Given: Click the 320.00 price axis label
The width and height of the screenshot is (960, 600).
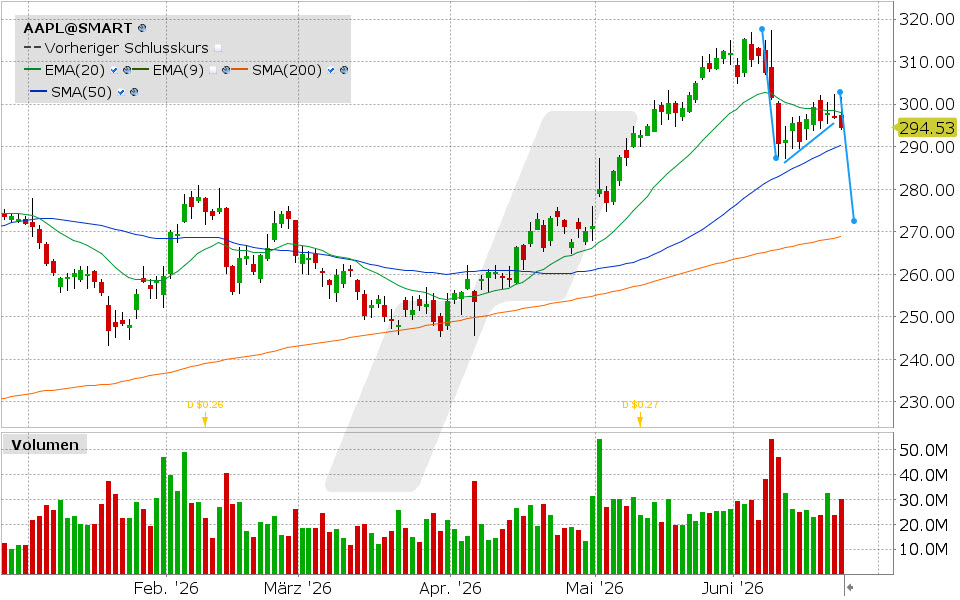Looking at the screenshot, I should [926, 20].
